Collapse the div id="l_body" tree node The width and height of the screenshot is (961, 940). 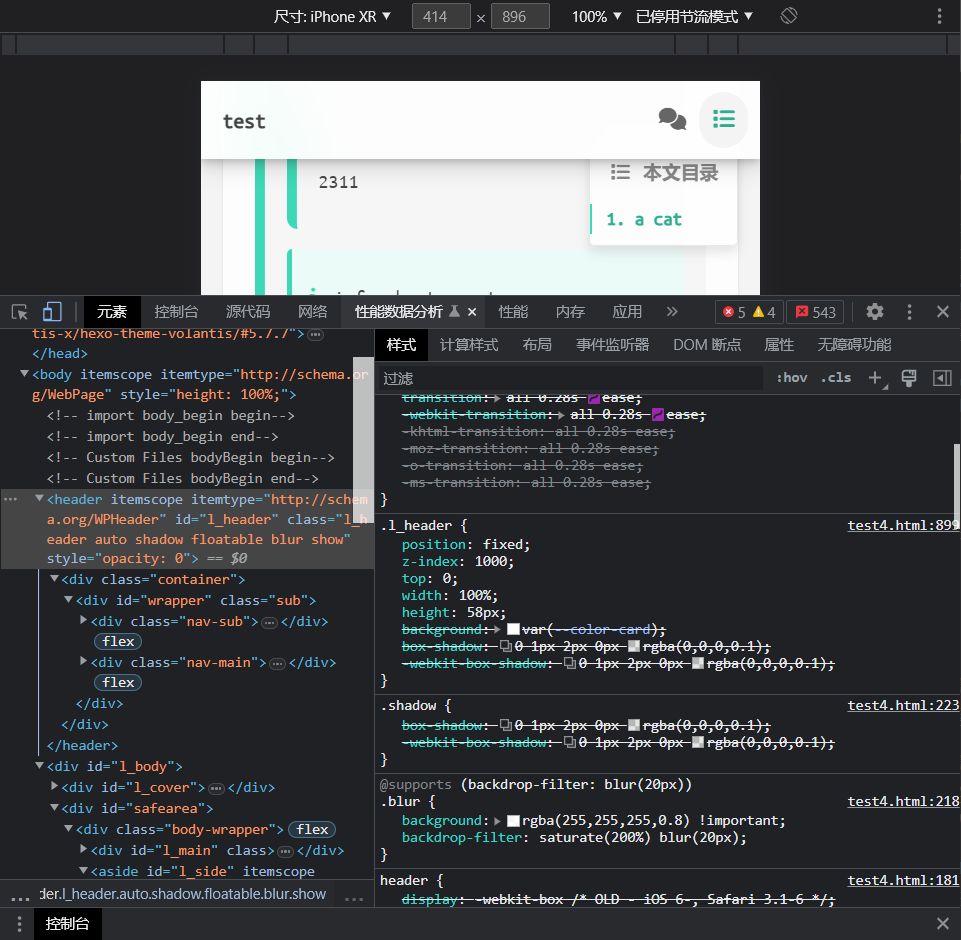click(39, 767)
